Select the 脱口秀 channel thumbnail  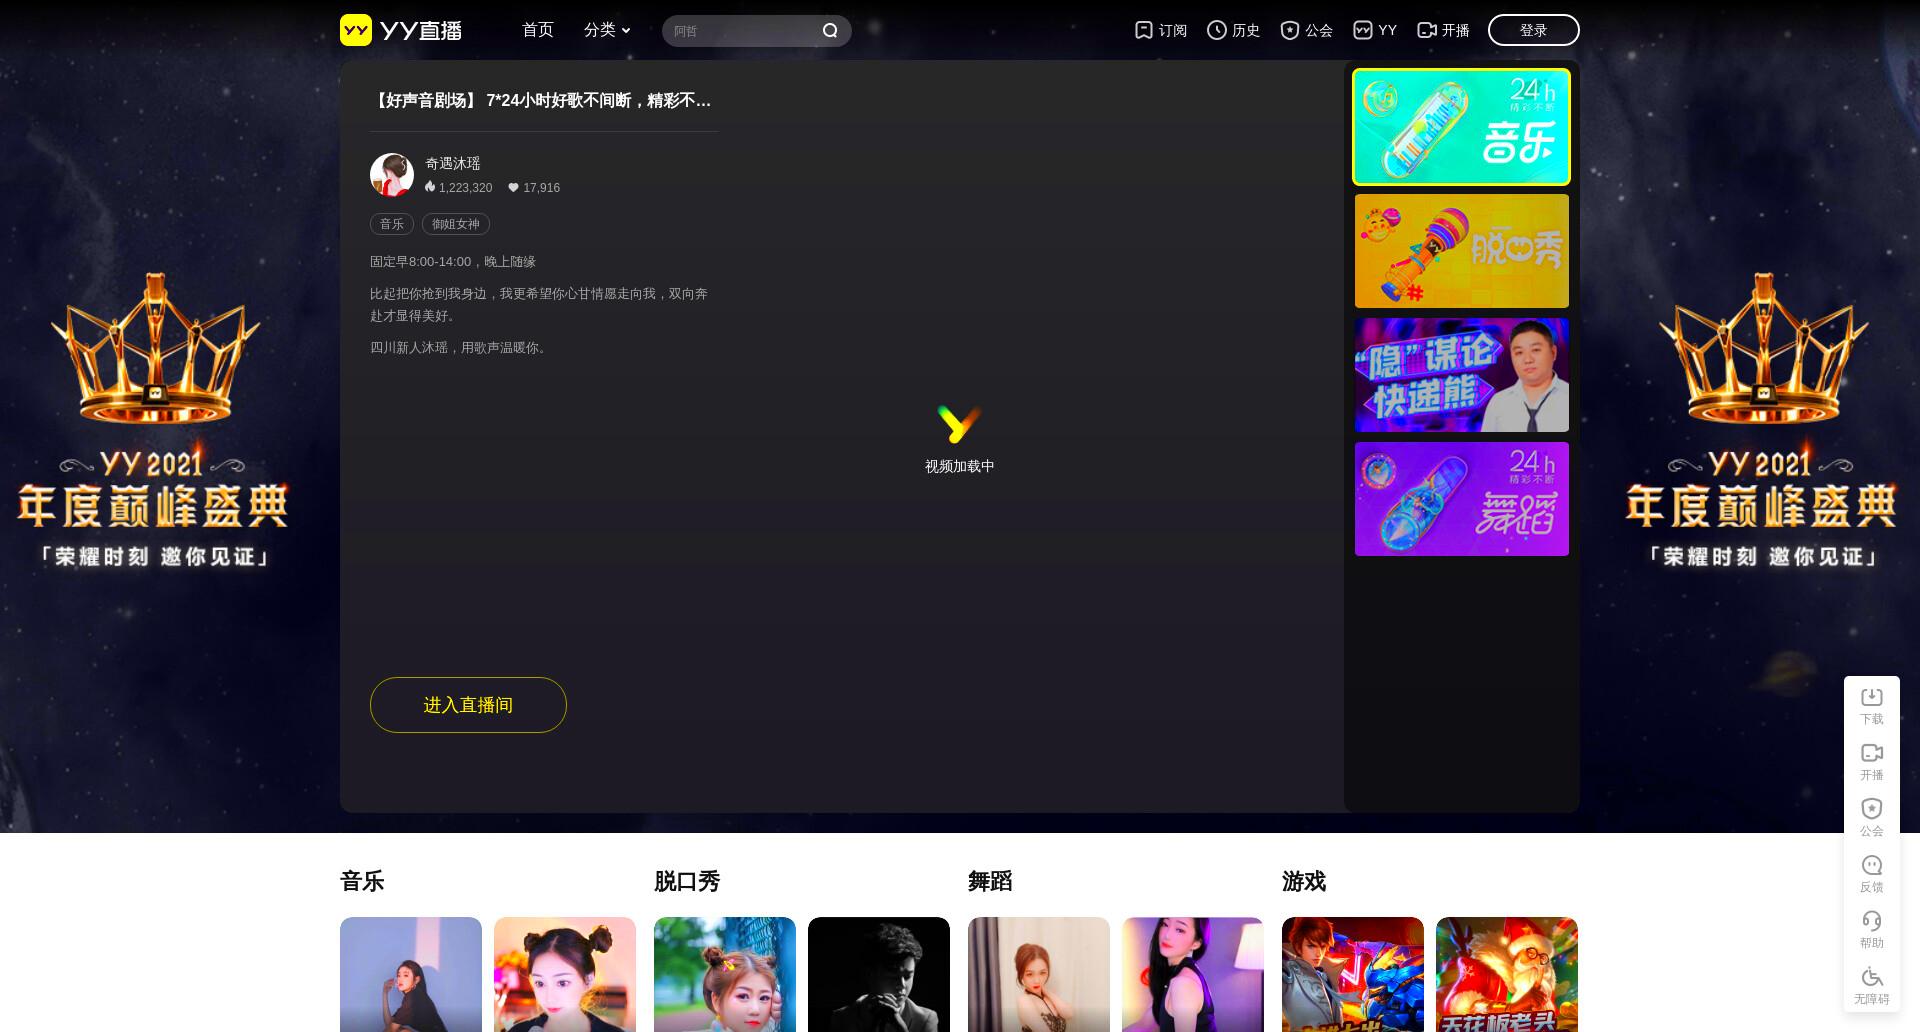click(x=1461, y=251)
